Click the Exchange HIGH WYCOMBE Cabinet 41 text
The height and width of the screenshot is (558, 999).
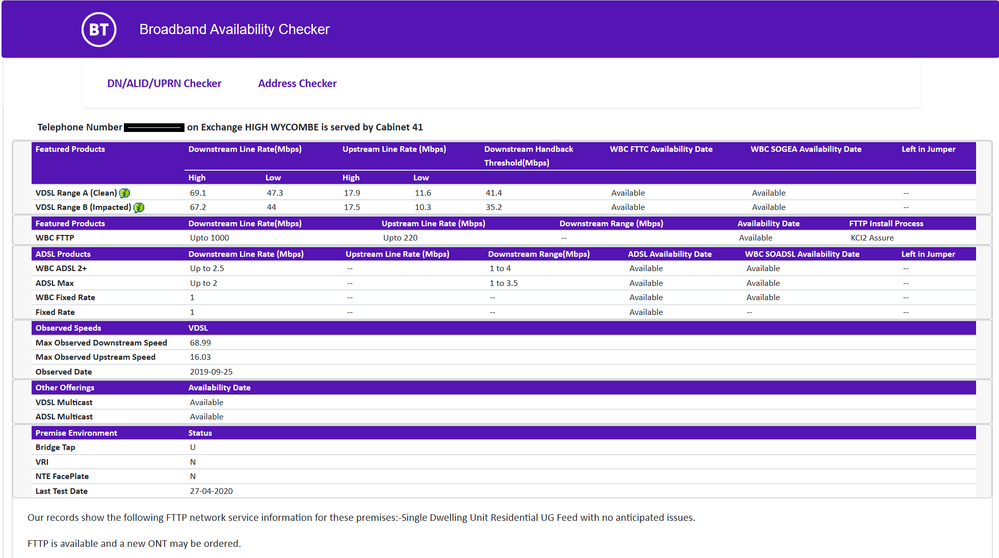pos(305,127)
